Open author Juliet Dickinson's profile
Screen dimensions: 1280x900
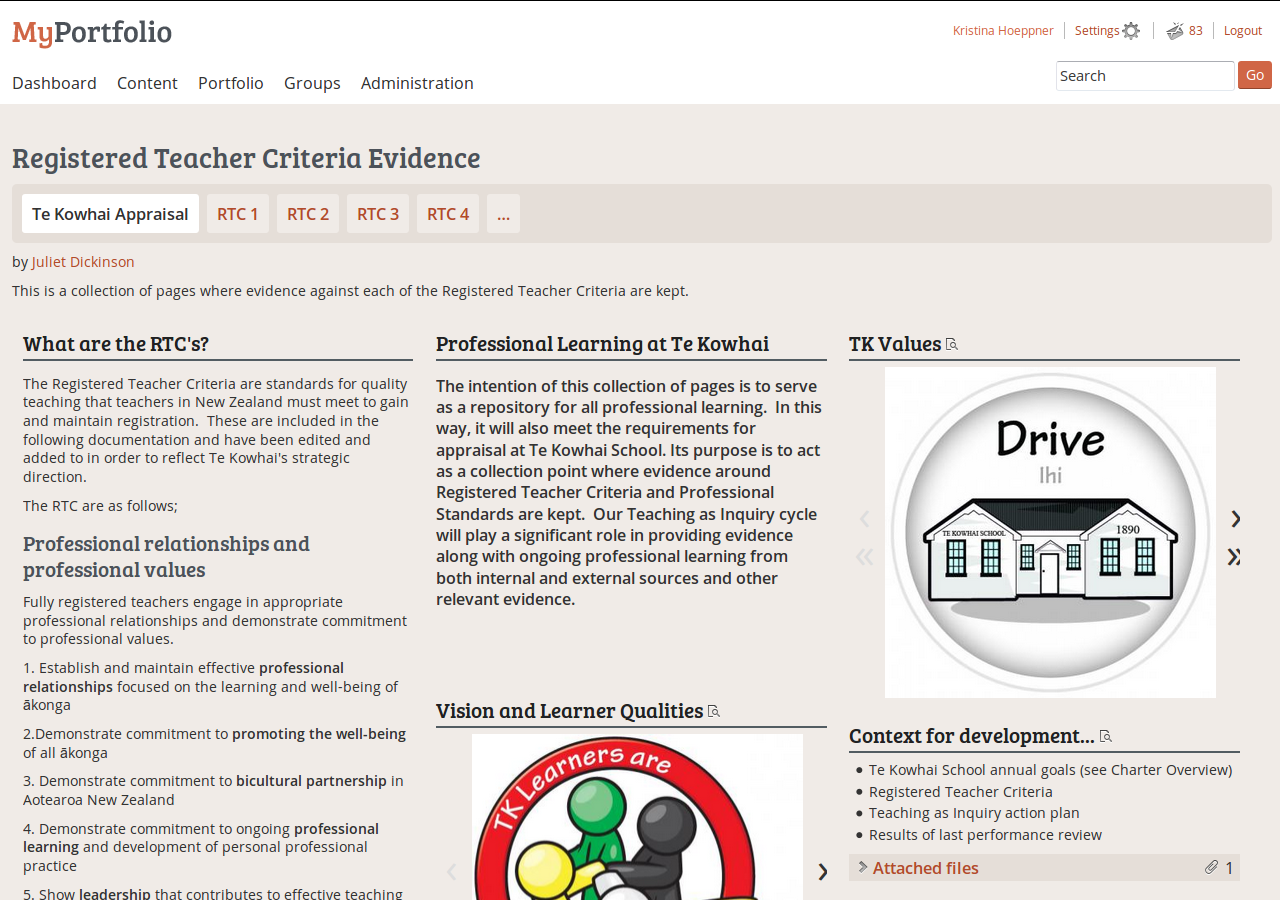(x=83, y=262)
